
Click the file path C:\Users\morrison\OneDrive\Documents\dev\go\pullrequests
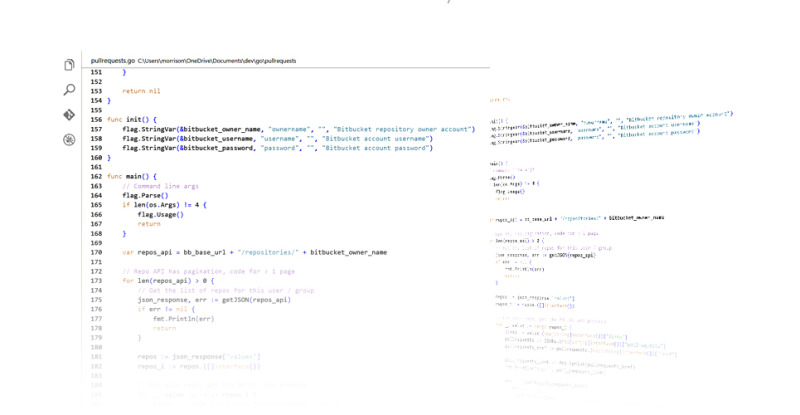pyautogui.click(x=217, y=61)
